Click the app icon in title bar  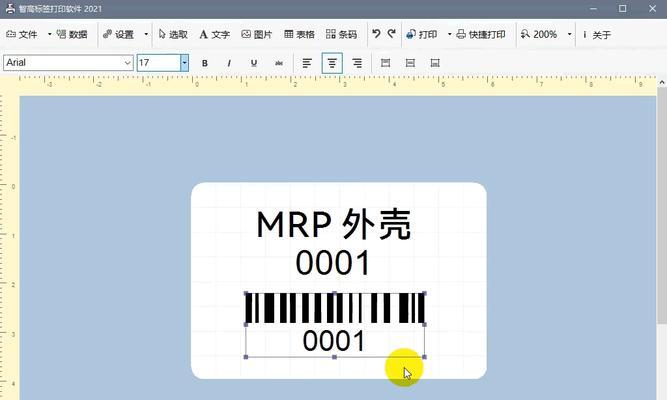(10, 9)
